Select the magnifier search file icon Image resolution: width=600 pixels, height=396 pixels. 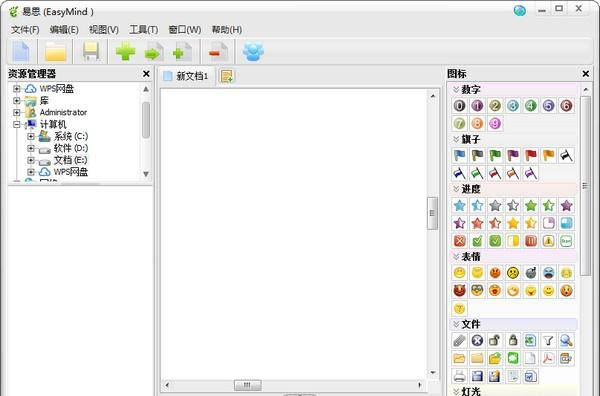pos(566,341)
